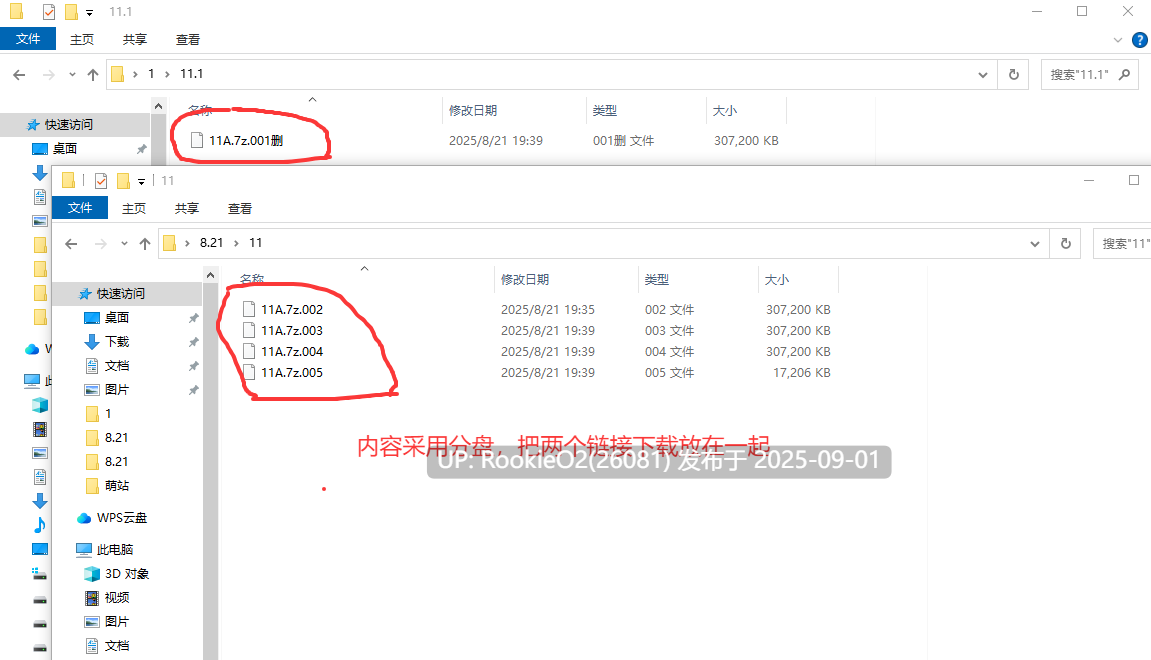Open the 查看 tab in the 11.1 window
1151x660 pixels.
pyautogui.click(x=187, y=40)
